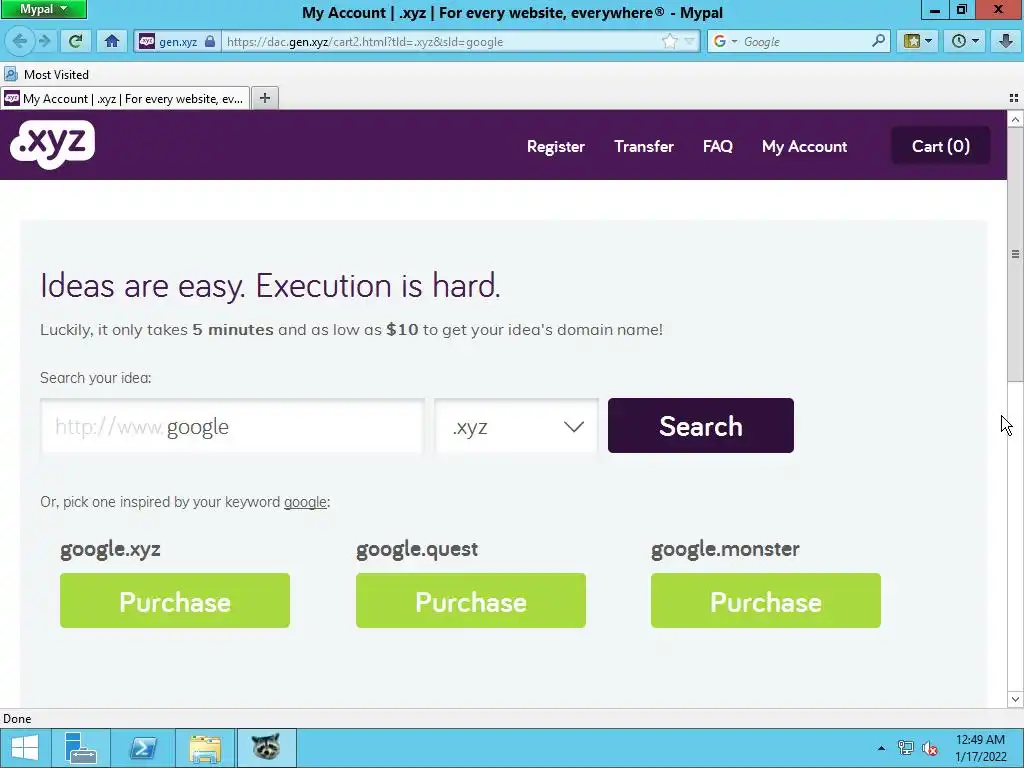The image size is (1024, 768).
Task: Open Server Manager from taskbar
Action: tap(81, 748)
